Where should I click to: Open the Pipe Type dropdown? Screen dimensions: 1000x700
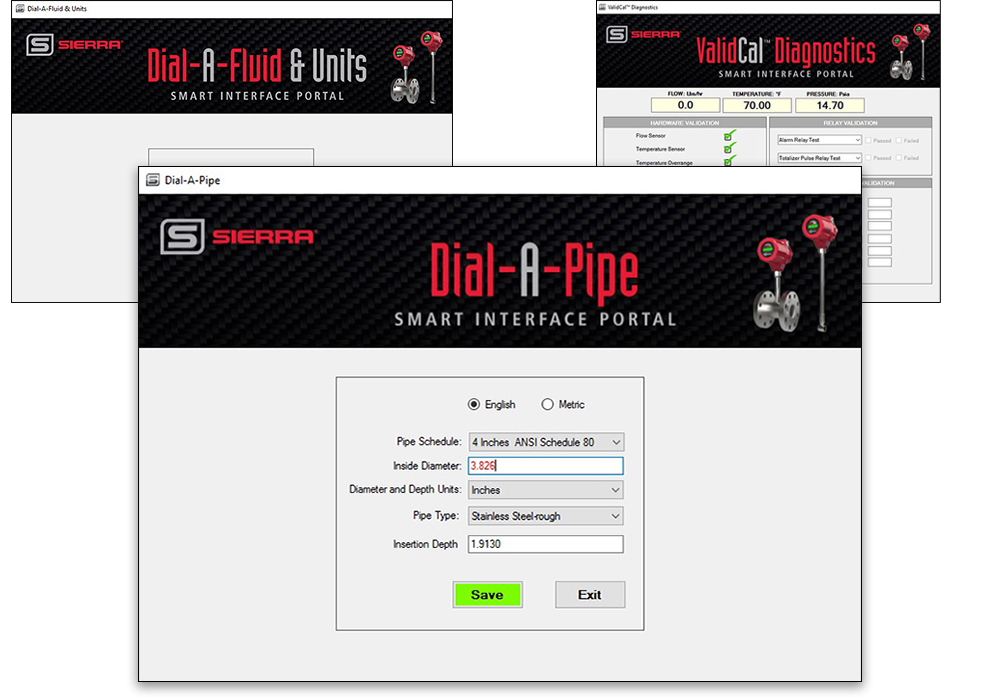click(546, 516)
